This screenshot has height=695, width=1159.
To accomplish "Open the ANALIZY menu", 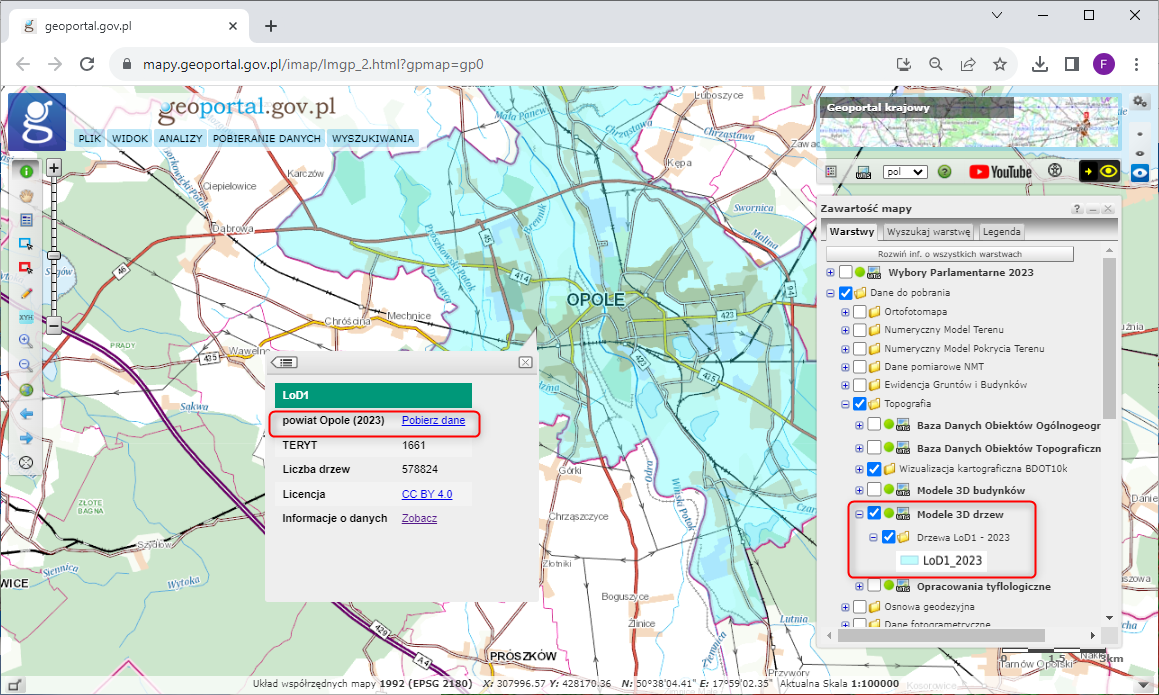I will (180, 139).
